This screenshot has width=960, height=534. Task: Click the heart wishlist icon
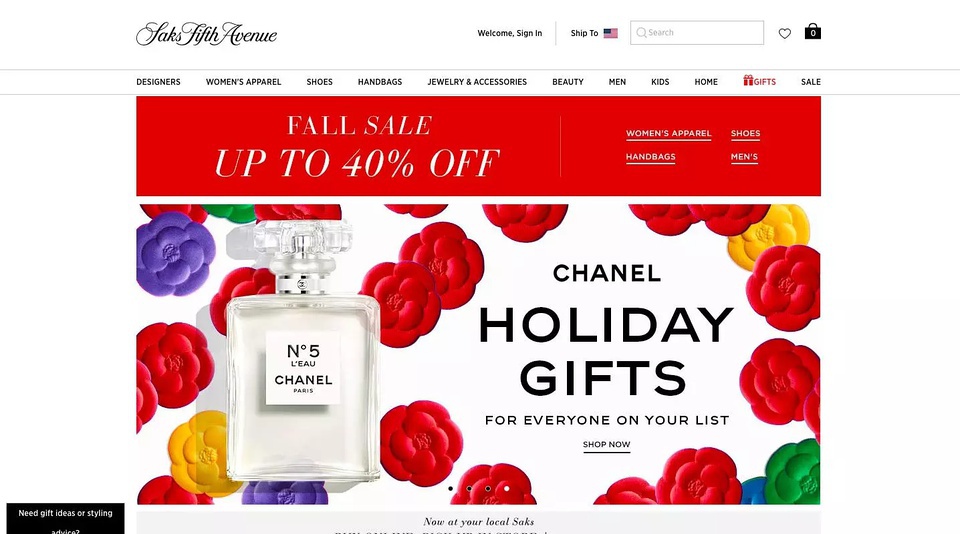click(784, 34)
